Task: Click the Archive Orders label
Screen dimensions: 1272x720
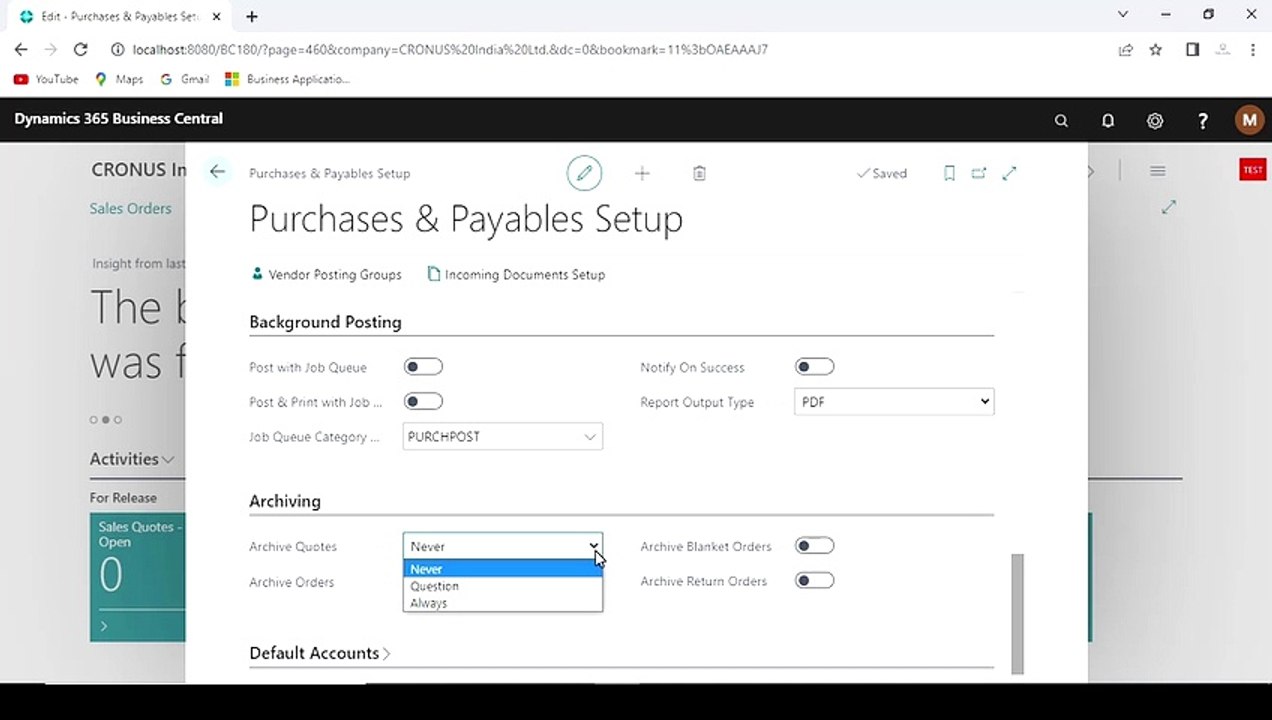Action: (292, 582)
